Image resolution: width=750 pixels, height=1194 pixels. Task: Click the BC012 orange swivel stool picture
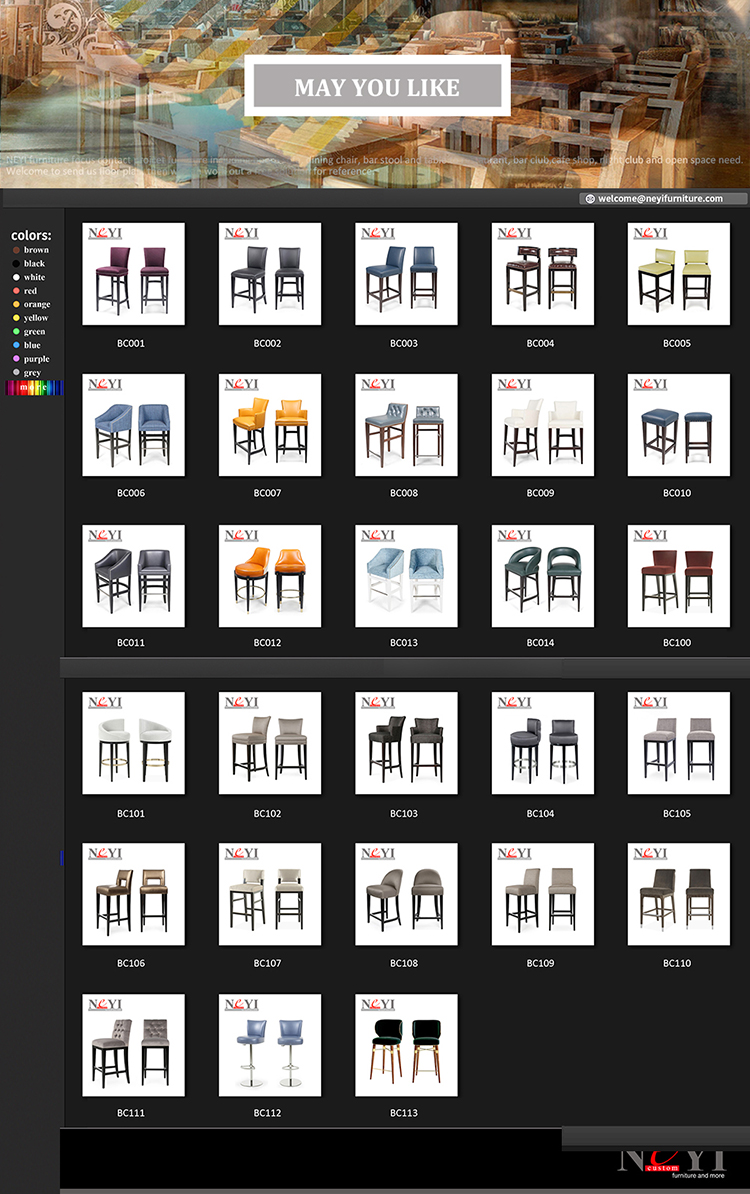click(x=270, y=576)
